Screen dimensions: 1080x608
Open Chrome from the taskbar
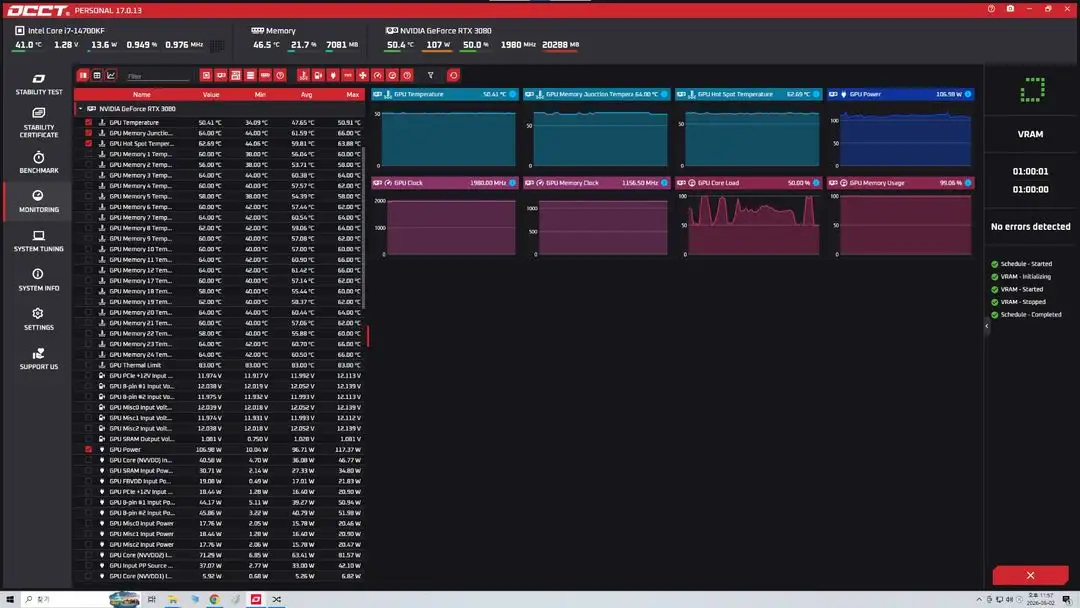214,600
